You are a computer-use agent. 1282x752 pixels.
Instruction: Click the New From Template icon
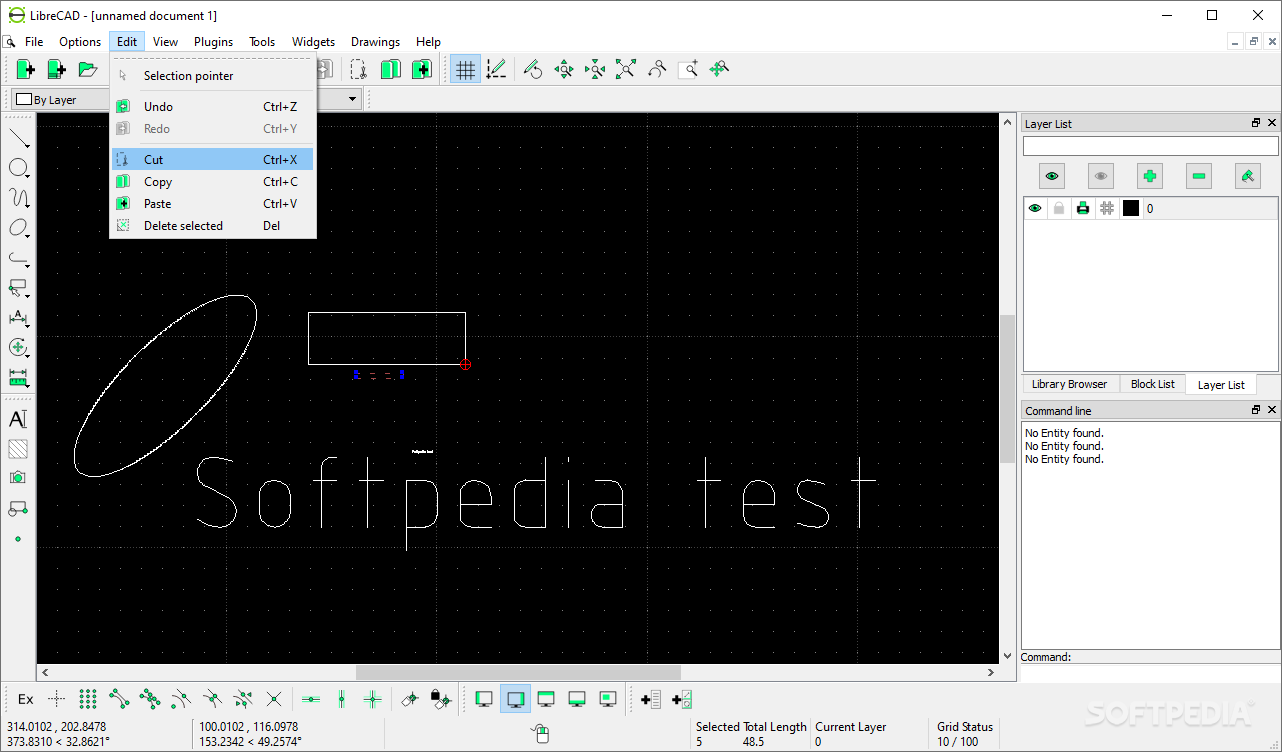click(57, 69)
